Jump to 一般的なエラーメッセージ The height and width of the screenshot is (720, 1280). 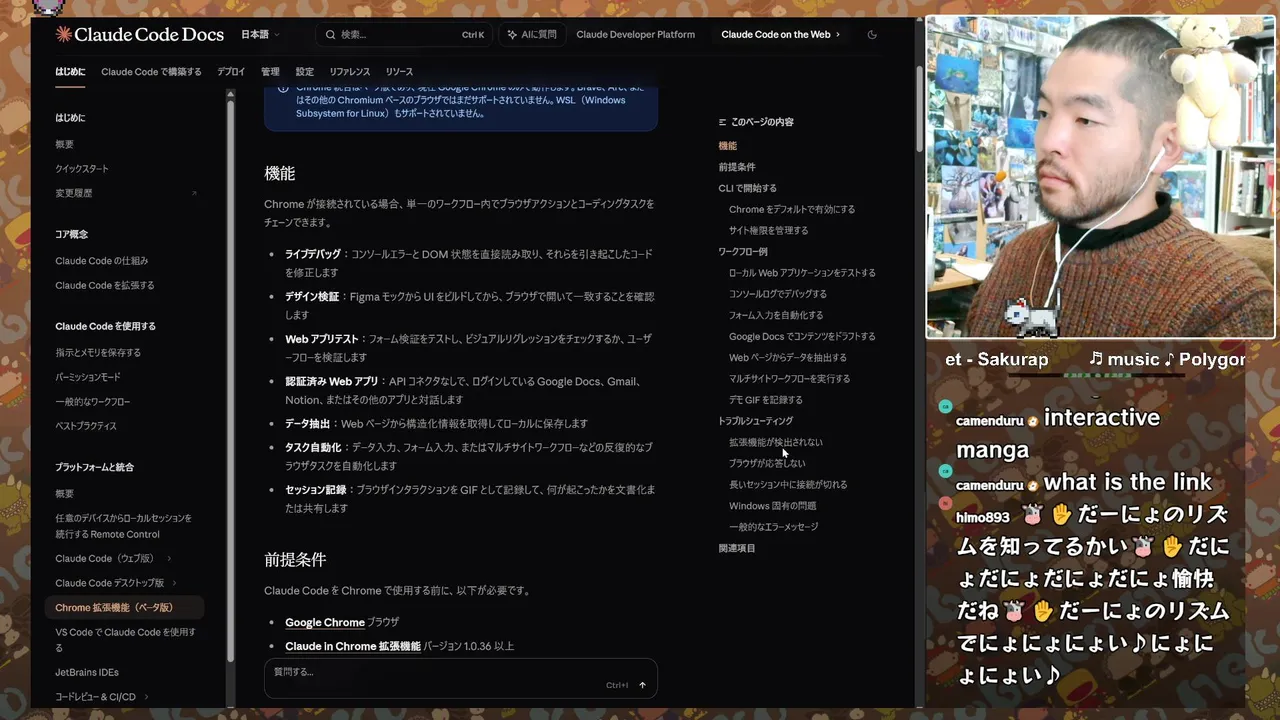[774, 527]
